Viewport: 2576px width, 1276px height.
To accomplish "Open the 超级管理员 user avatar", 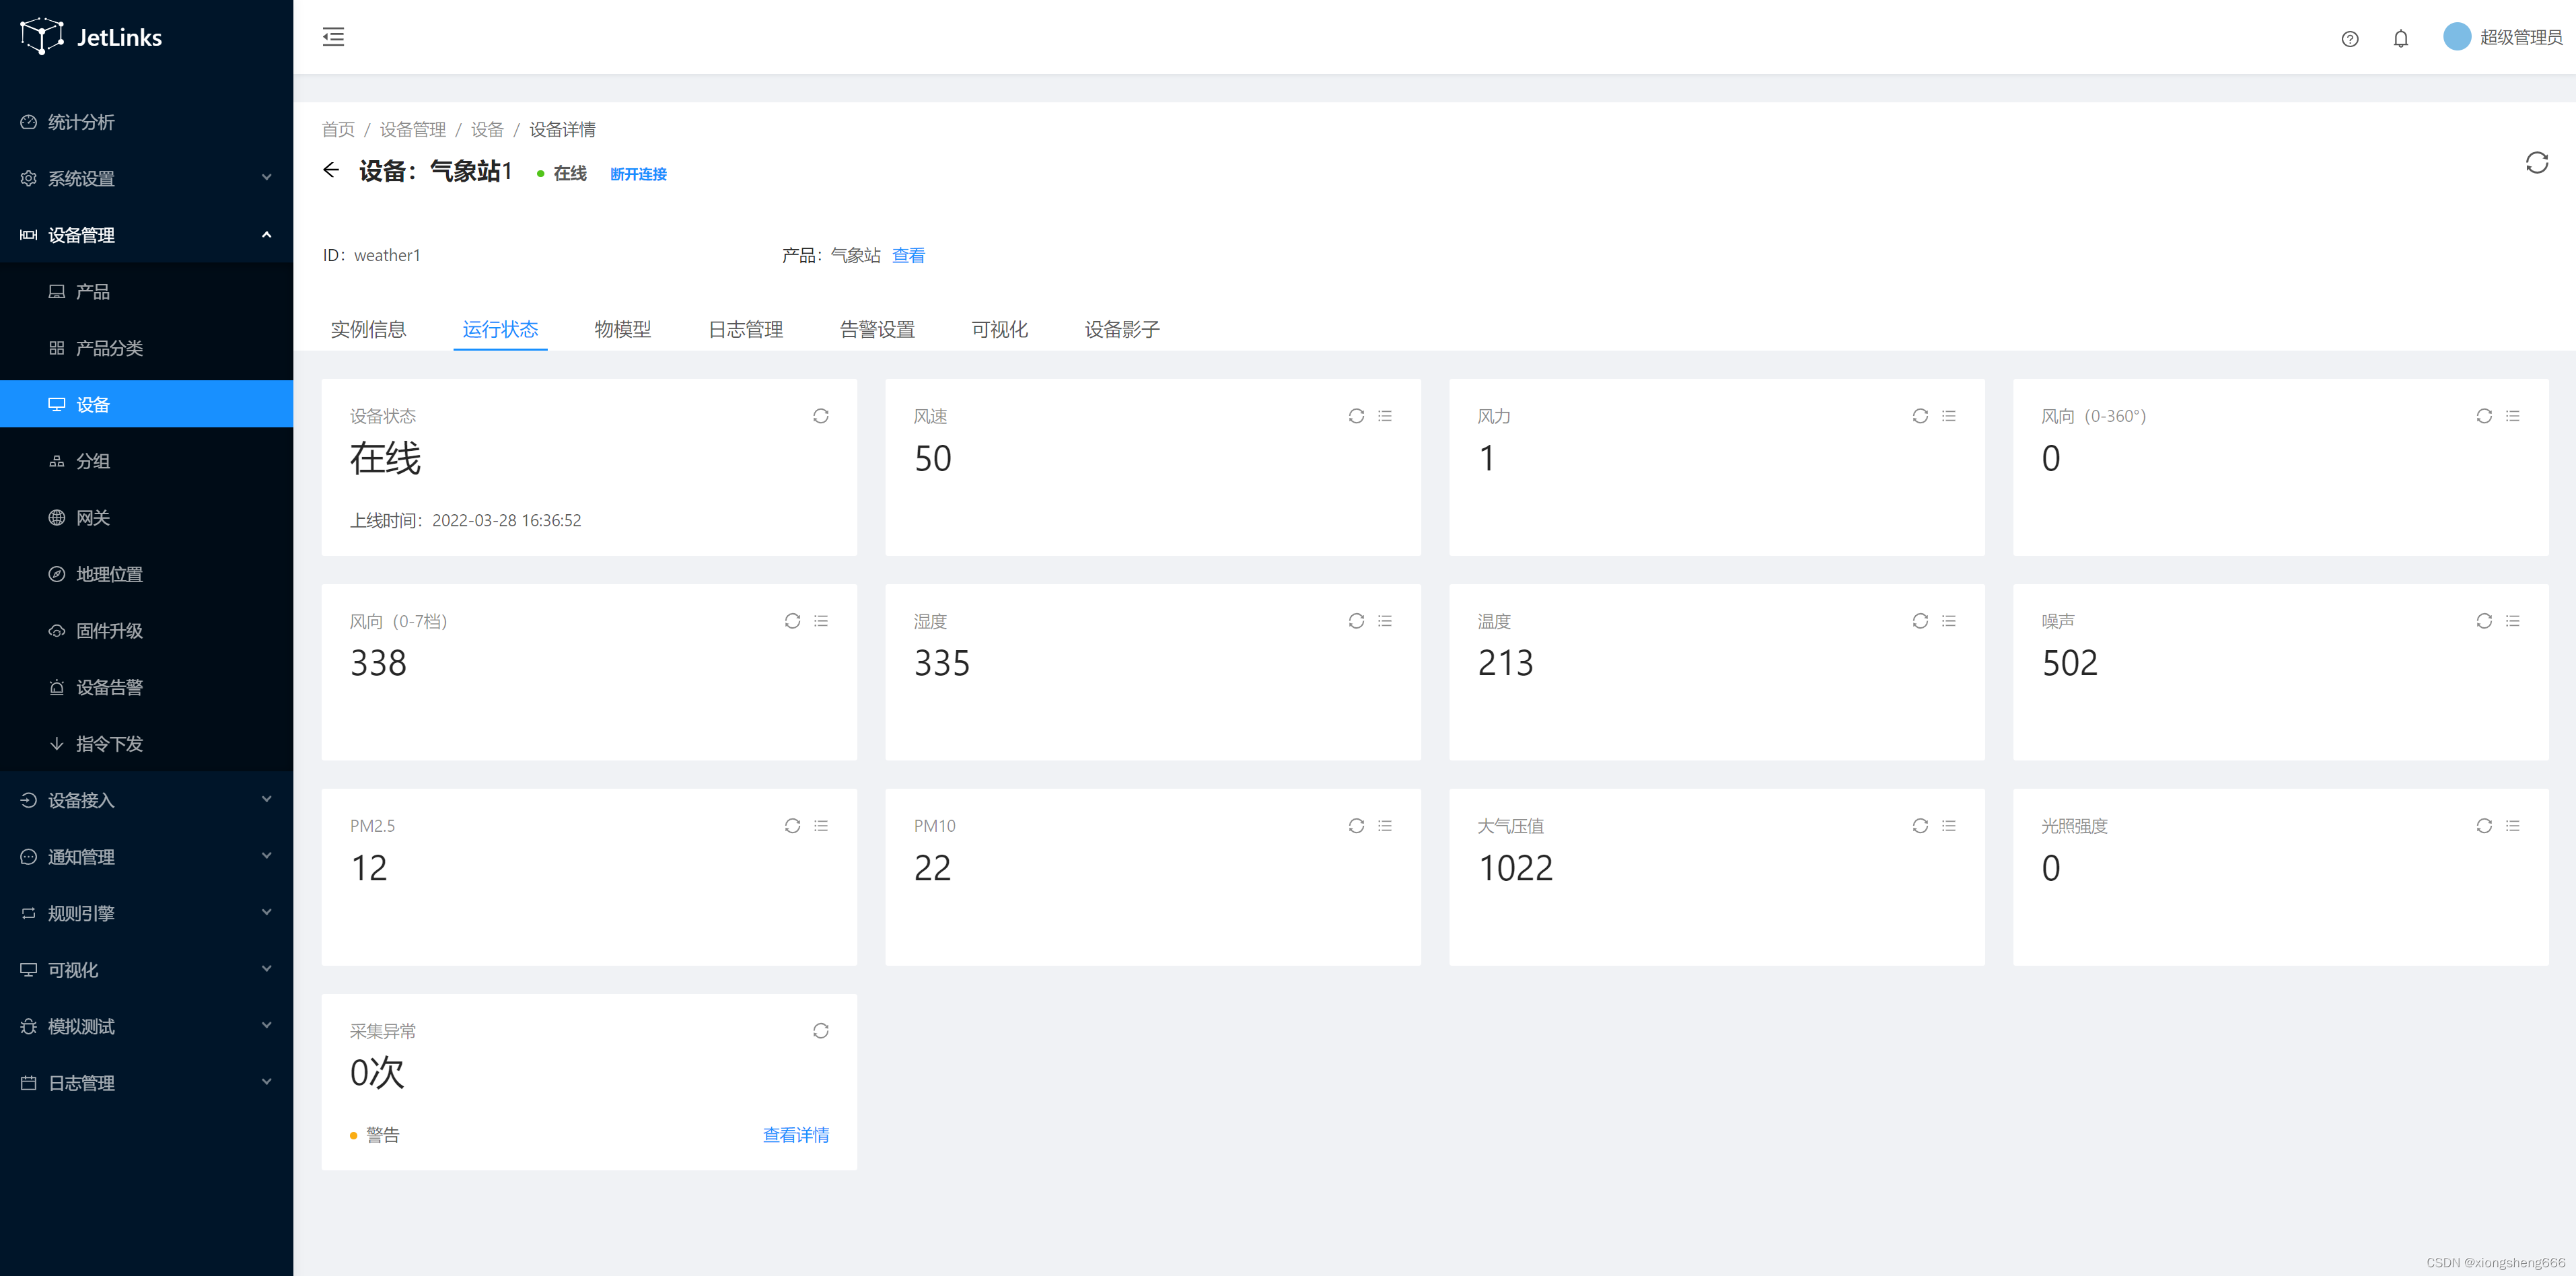I will [x=2456, y=37].
